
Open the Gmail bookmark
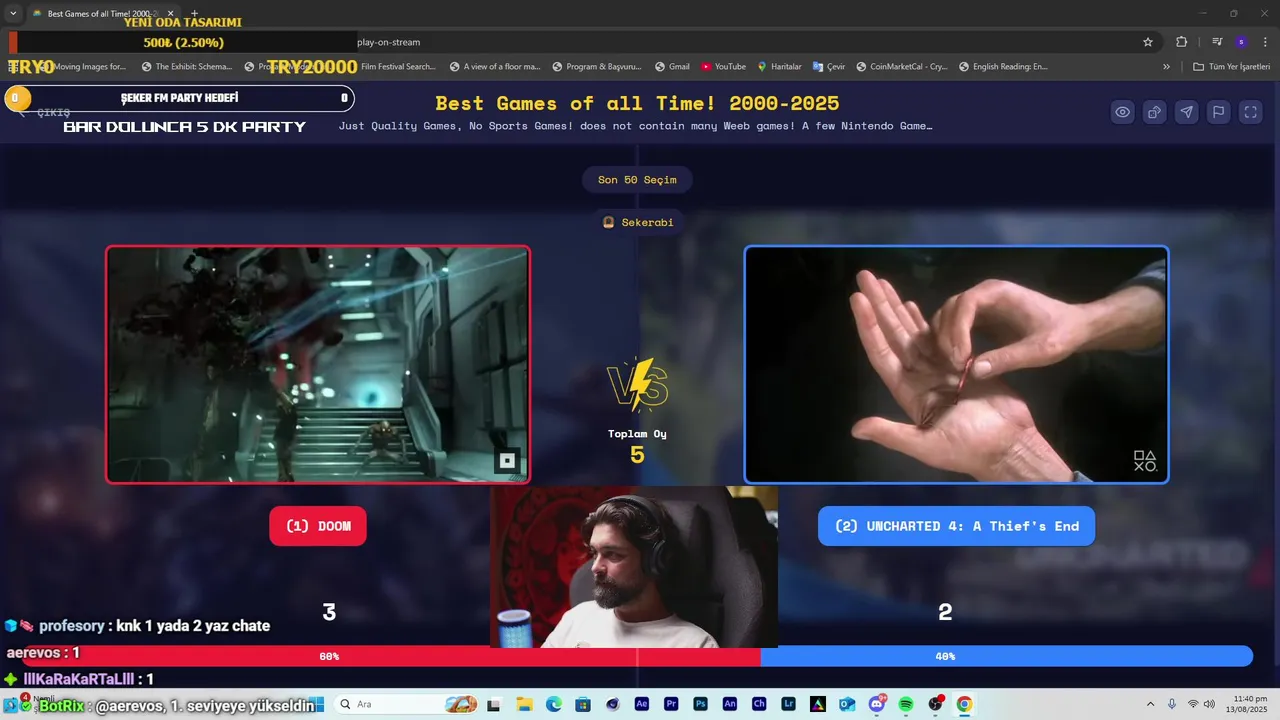pos(672,67)
